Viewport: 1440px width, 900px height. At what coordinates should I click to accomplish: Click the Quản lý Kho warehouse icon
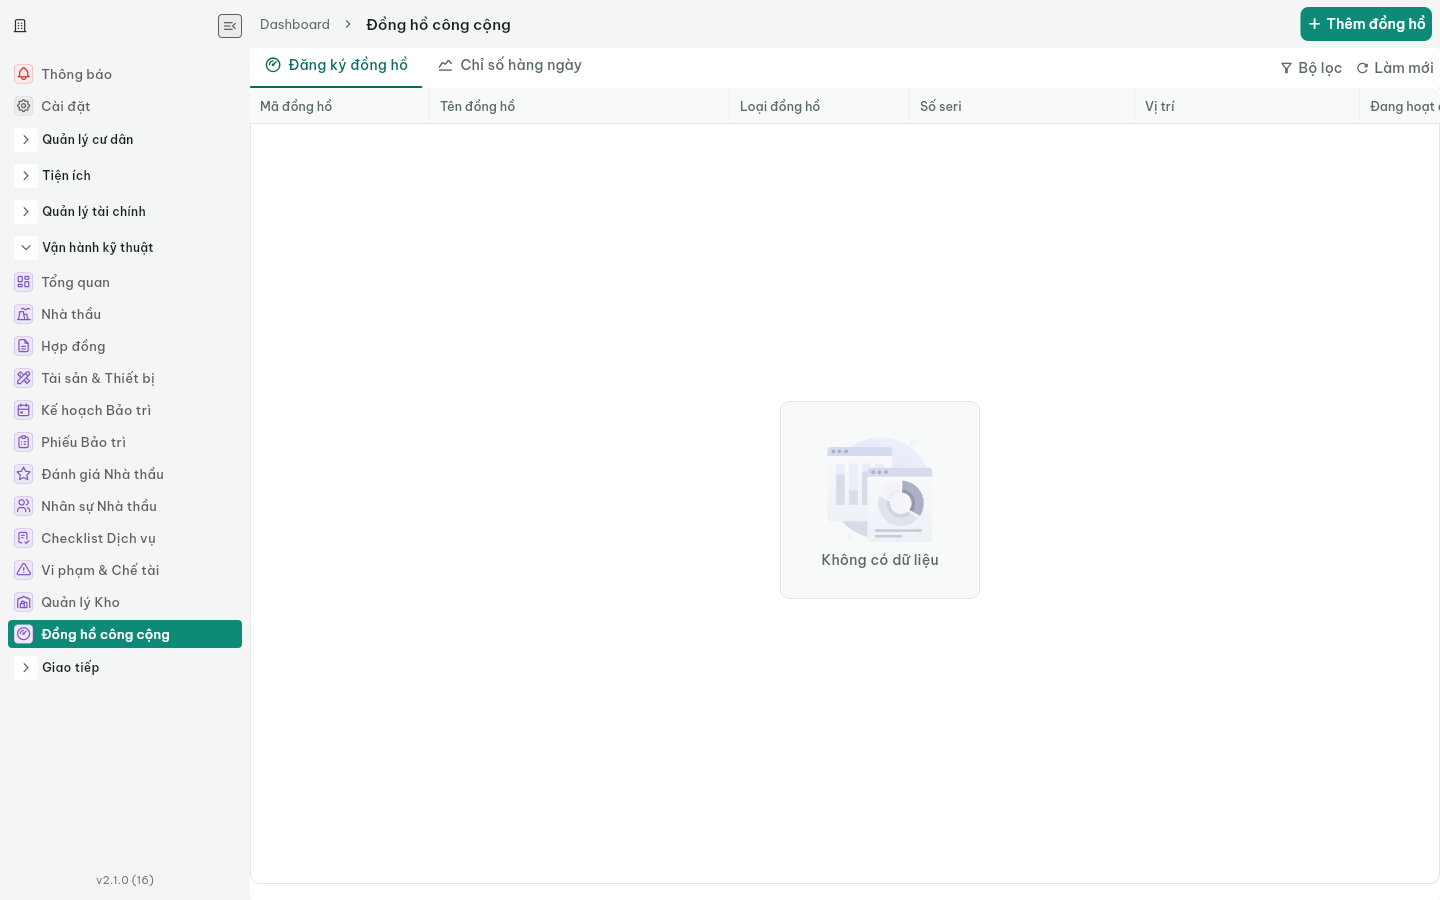24,602
